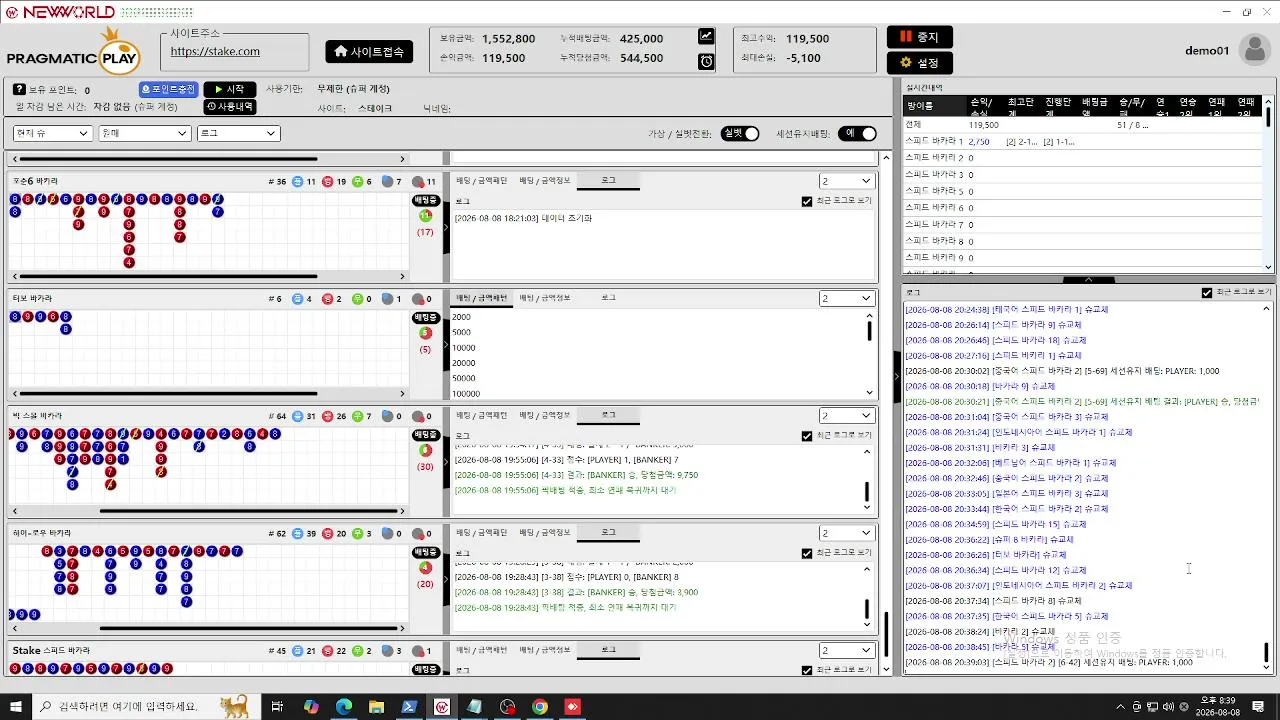Click the blue player count icon in 터보 바카라
The image size is (1280, 720).
(297, 299)
